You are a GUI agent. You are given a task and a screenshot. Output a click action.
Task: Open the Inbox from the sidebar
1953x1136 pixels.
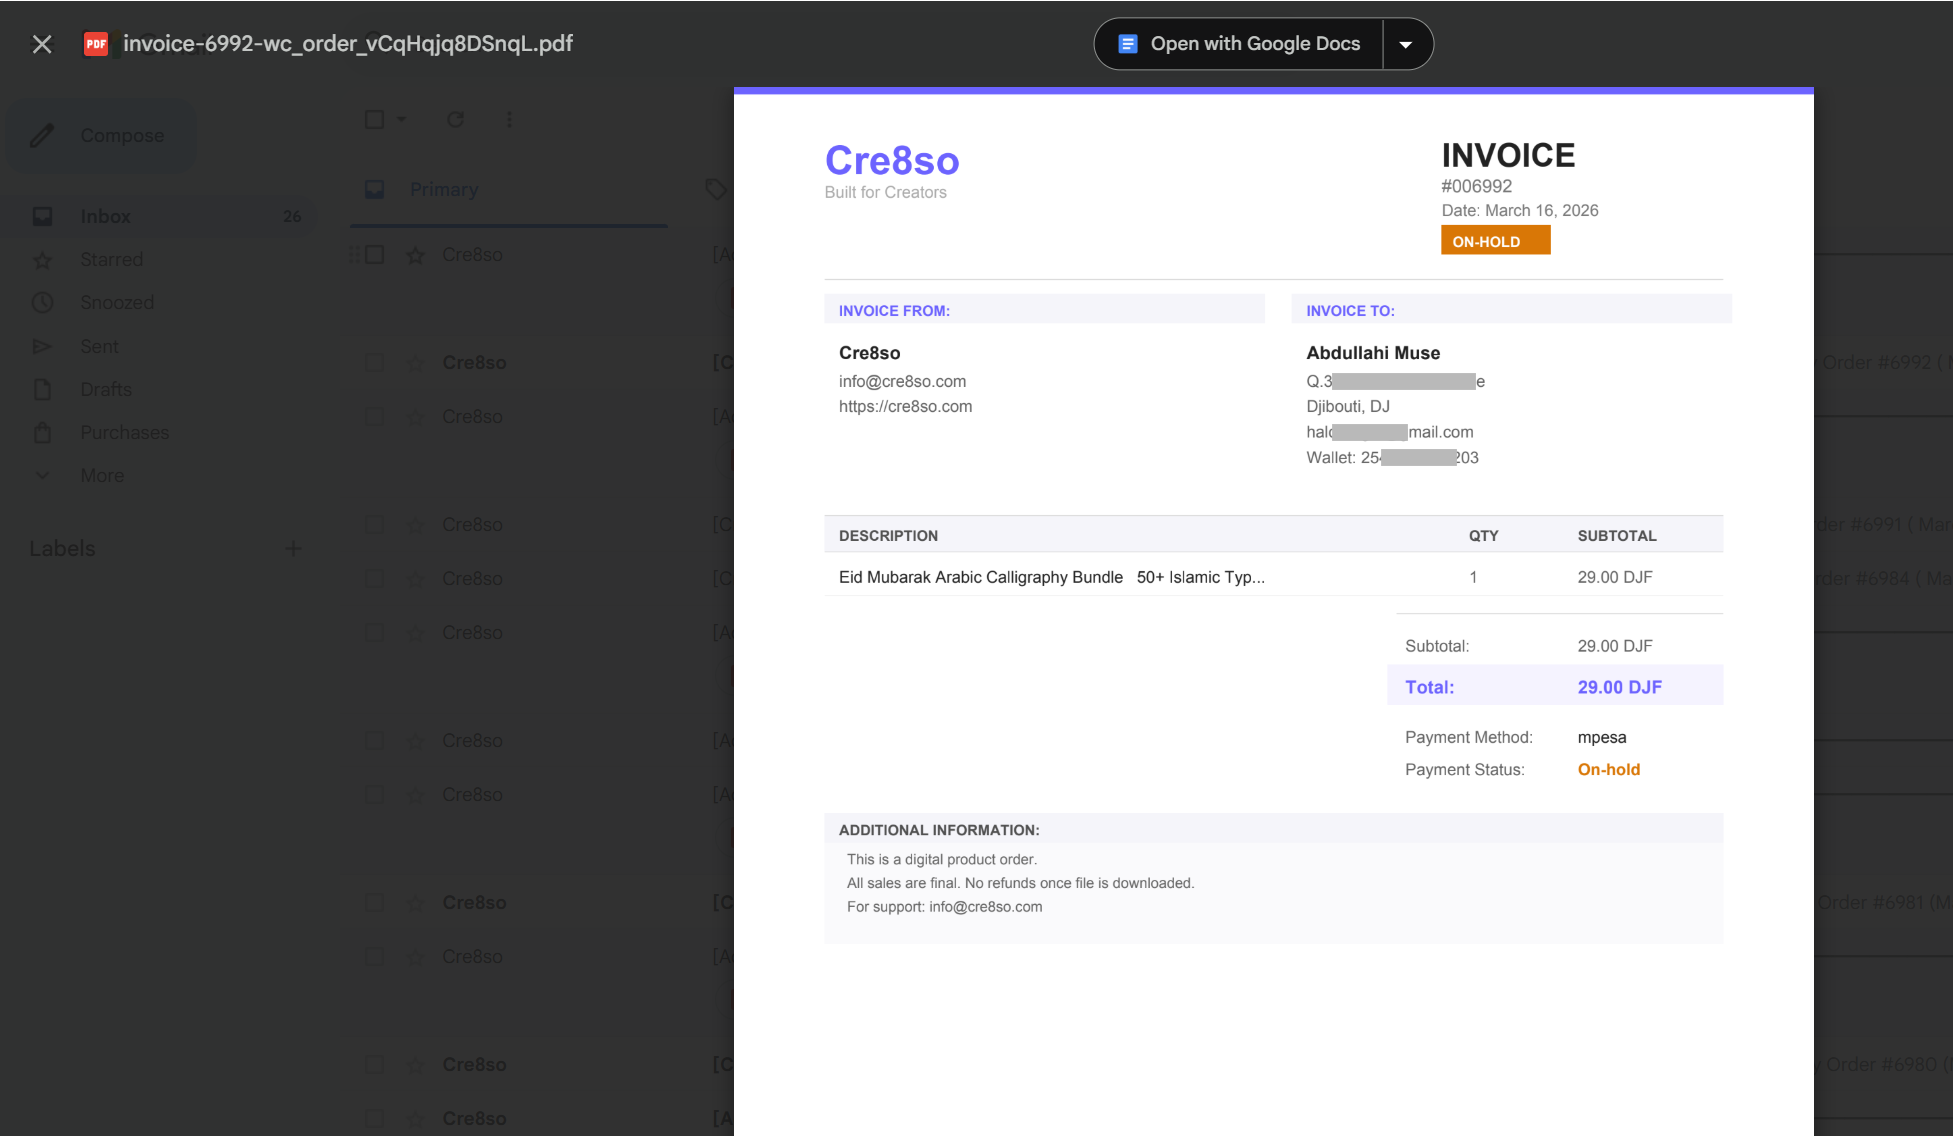tap(105, 216)
